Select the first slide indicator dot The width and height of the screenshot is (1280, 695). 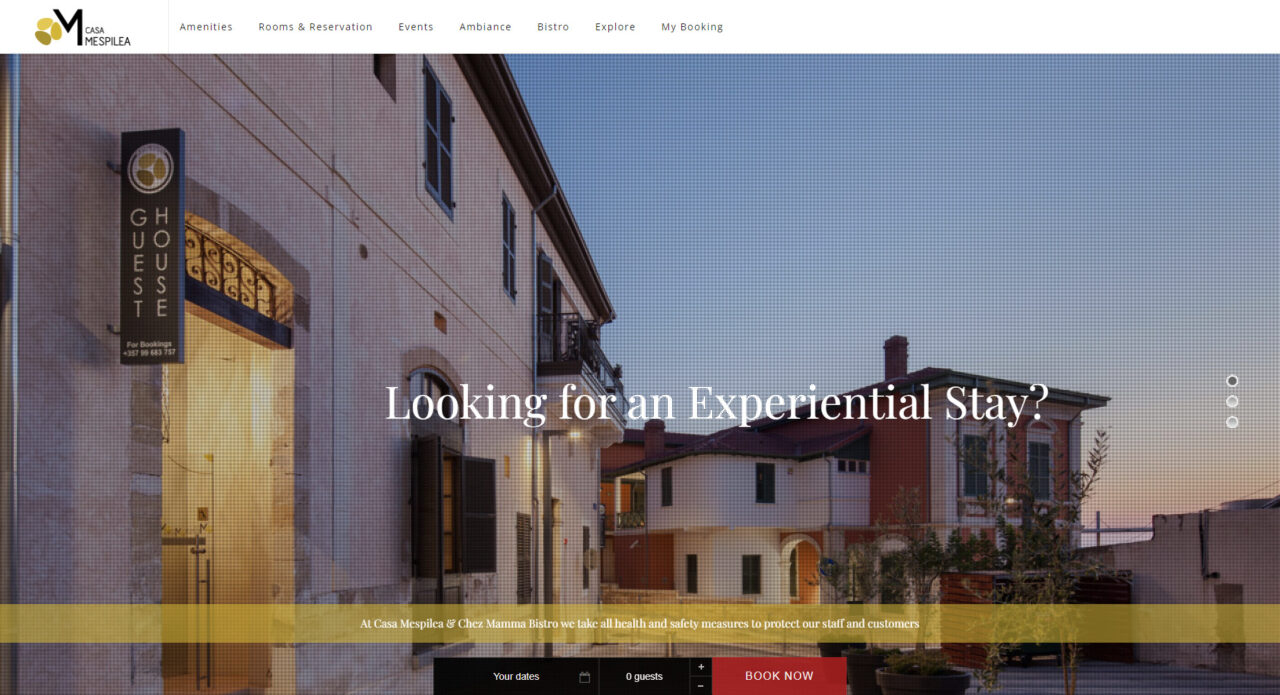coord(1232,381)
